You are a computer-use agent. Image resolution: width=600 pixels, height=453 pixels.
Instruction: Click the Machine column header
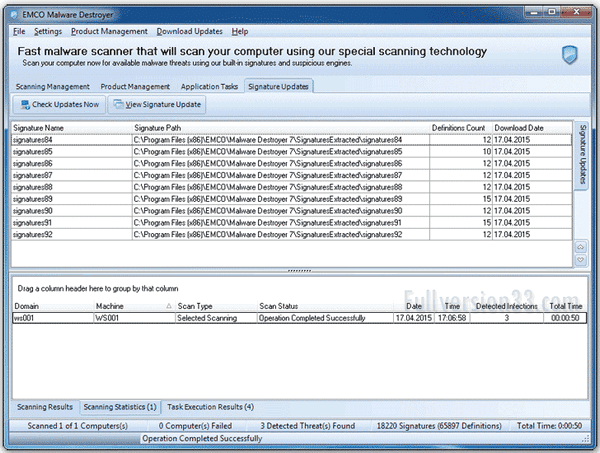(x=135, y=306)
